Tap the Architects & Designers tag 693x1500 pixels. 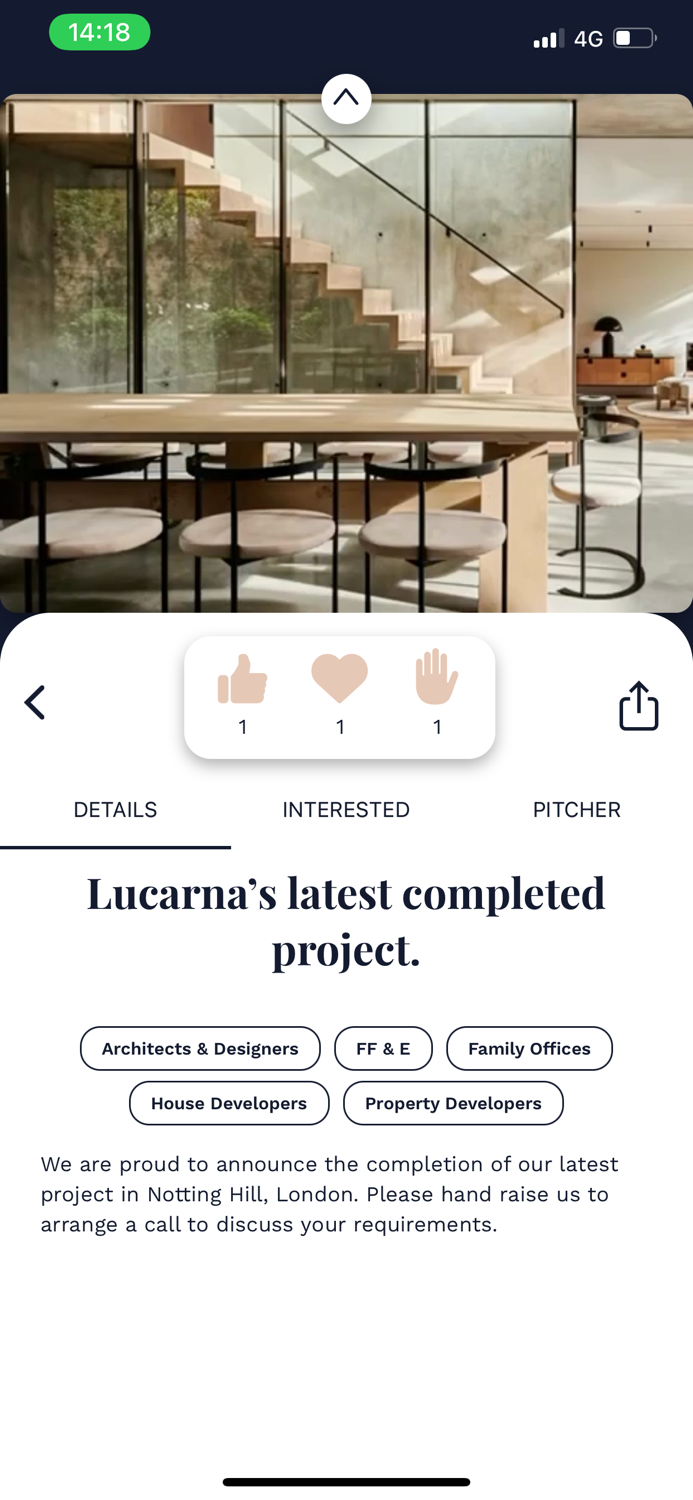point(200,1049)
